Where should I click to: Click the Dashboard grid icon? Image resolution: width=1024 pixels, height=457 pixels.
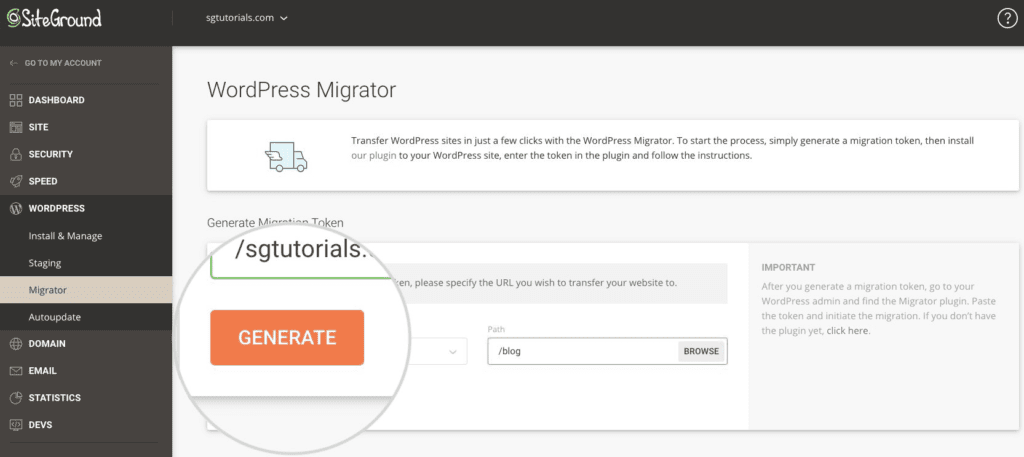[x=16, y=101]
